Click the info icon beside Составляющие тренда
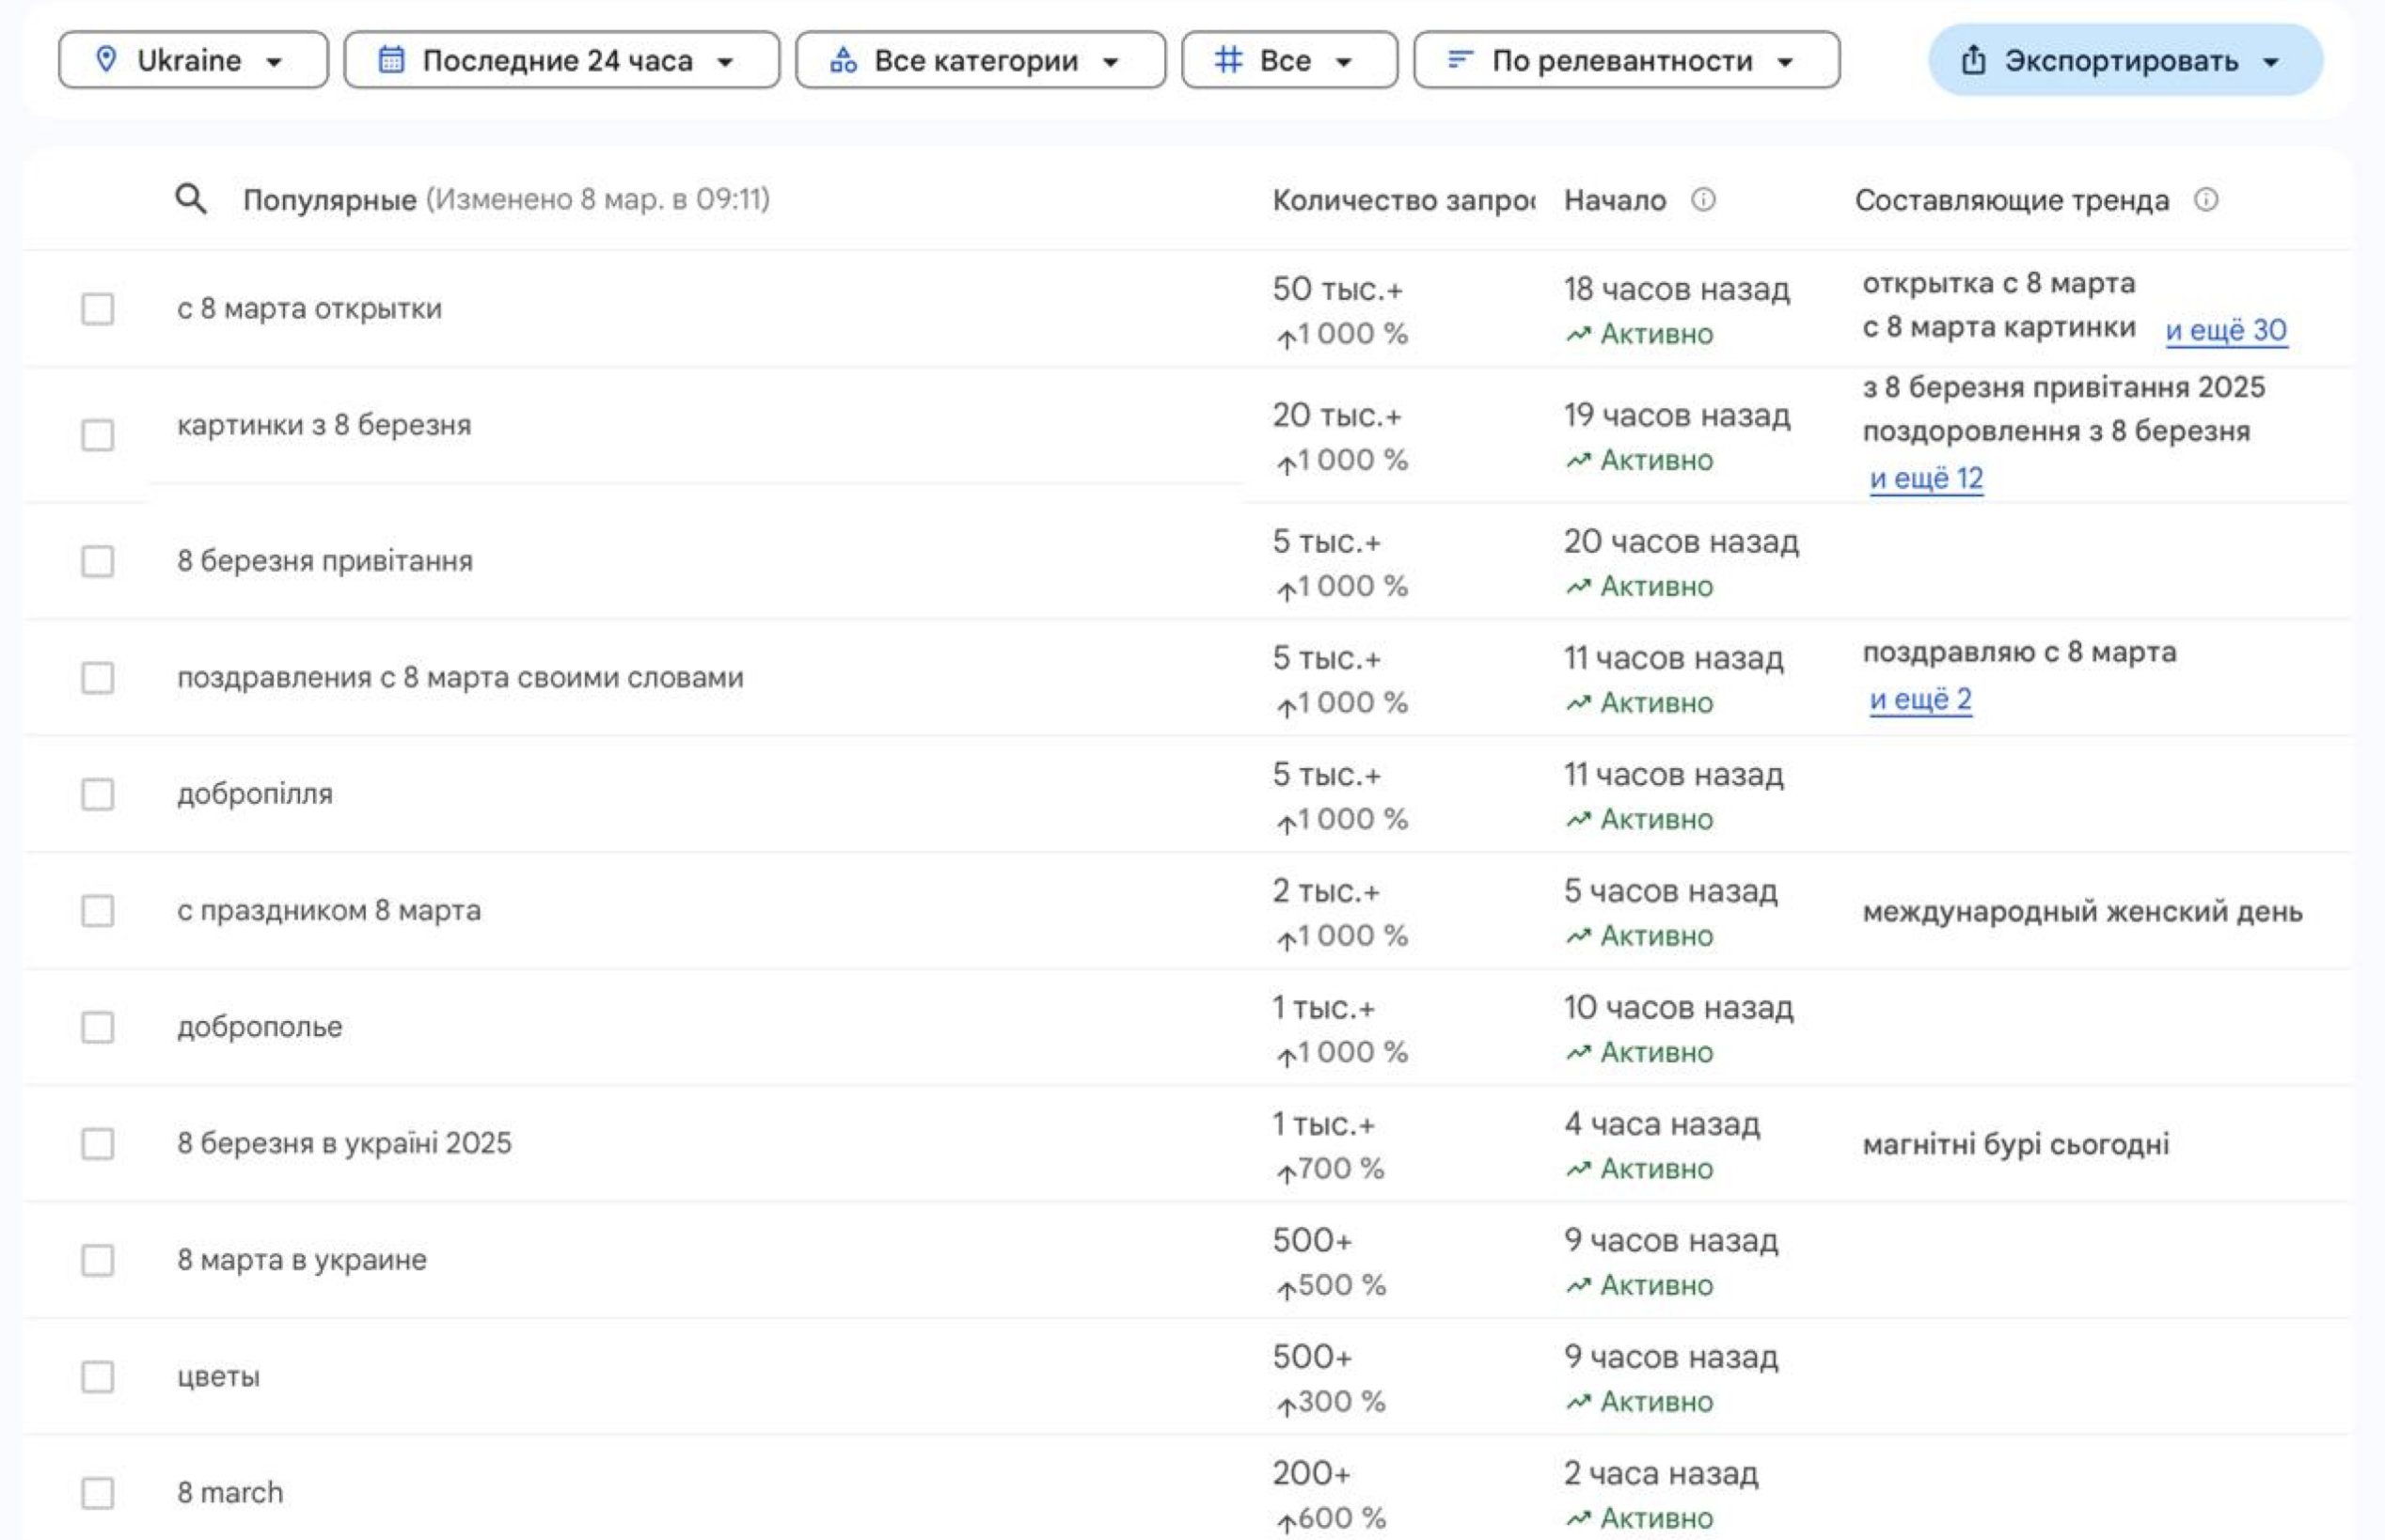 (x=2206, y=200)
